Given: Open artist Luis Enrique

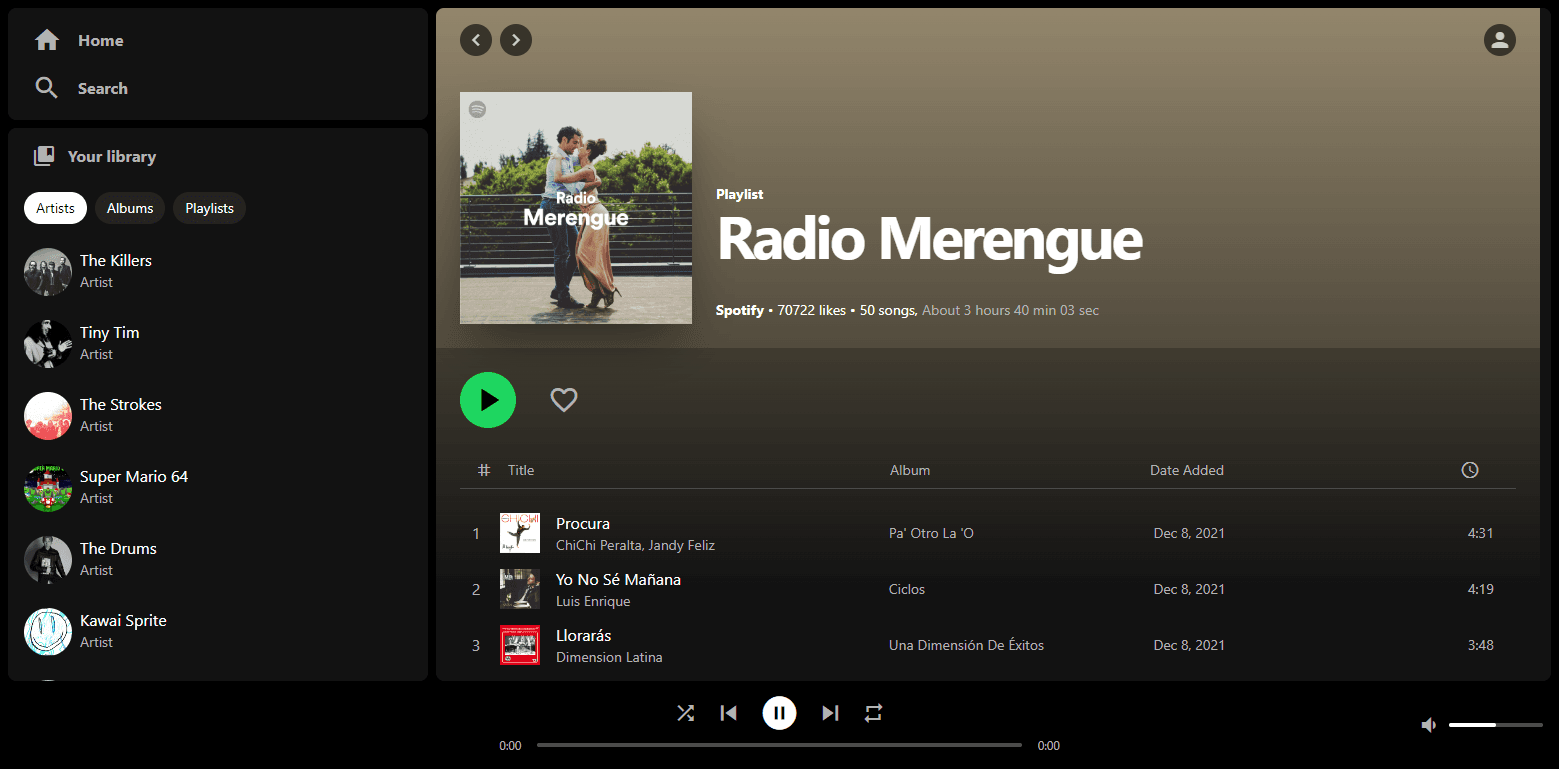Looking at the screenshot, I should pyautogui.click(x=593, y=601).
